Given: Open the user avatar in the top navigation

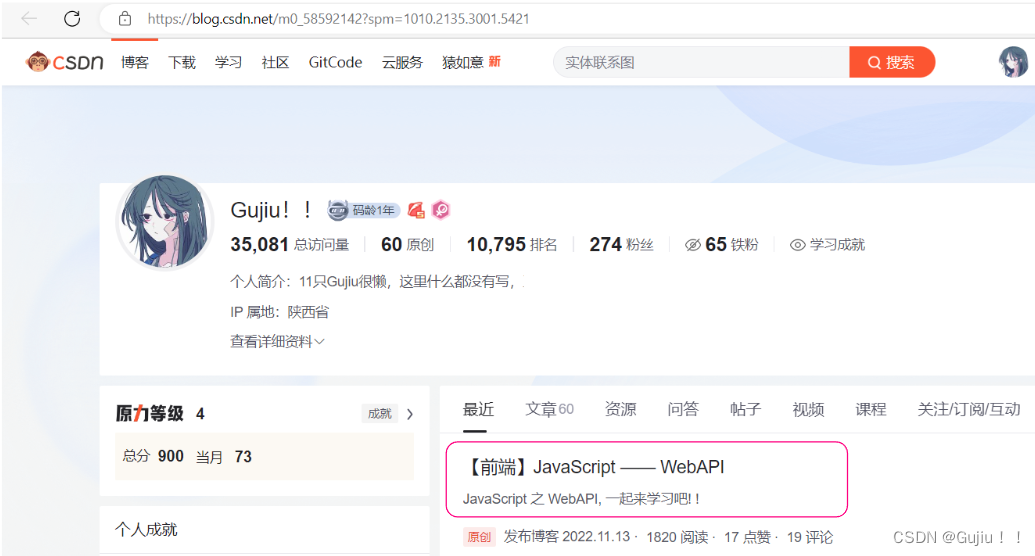Looking at the screenshot, I should coord(1013,62).
